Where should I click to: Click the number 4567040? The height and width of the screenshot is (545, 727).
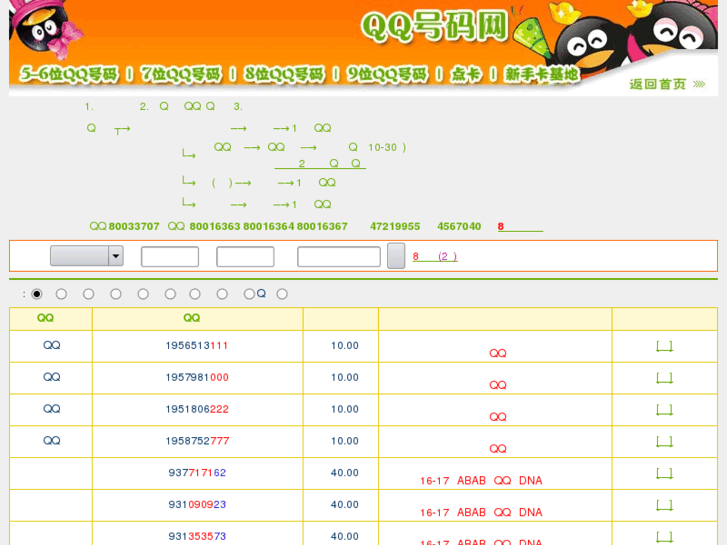[459, 226]
